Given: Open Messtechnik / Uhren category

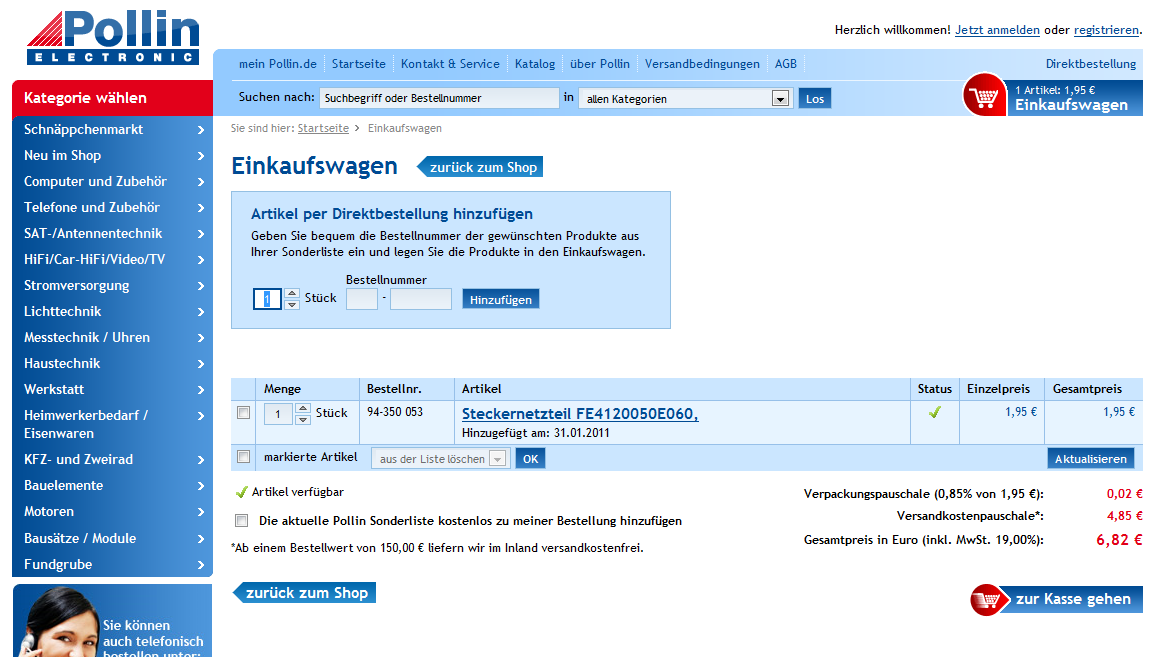Looking at the screenshot, I should coord(112,337).
